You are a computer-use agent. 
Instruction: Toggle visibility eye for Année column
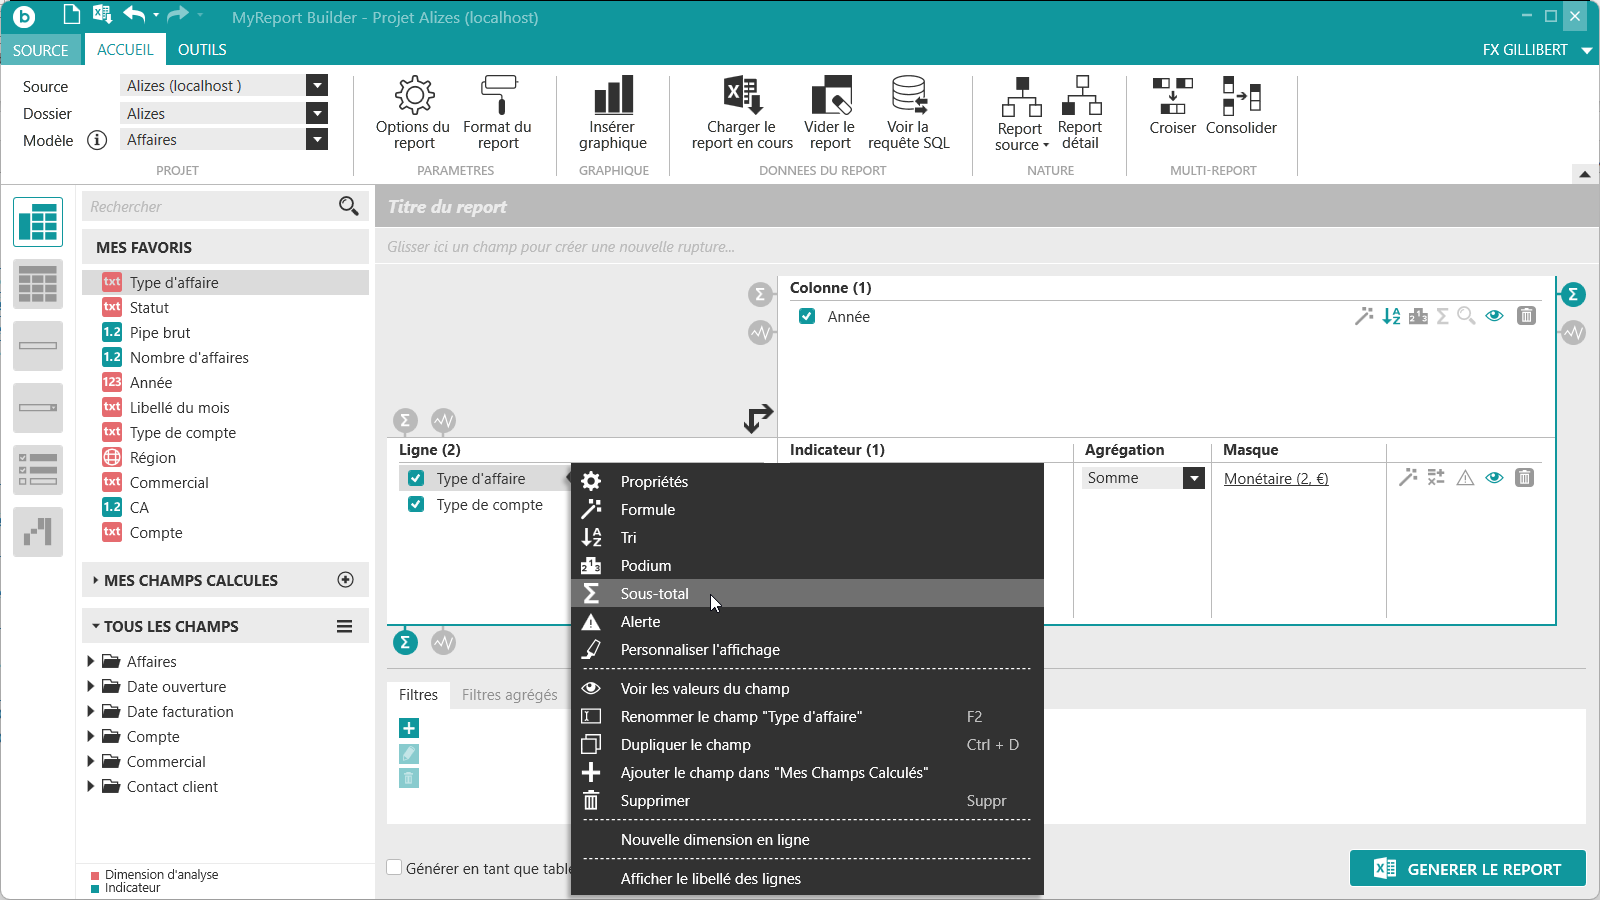tap(1494, 316)
